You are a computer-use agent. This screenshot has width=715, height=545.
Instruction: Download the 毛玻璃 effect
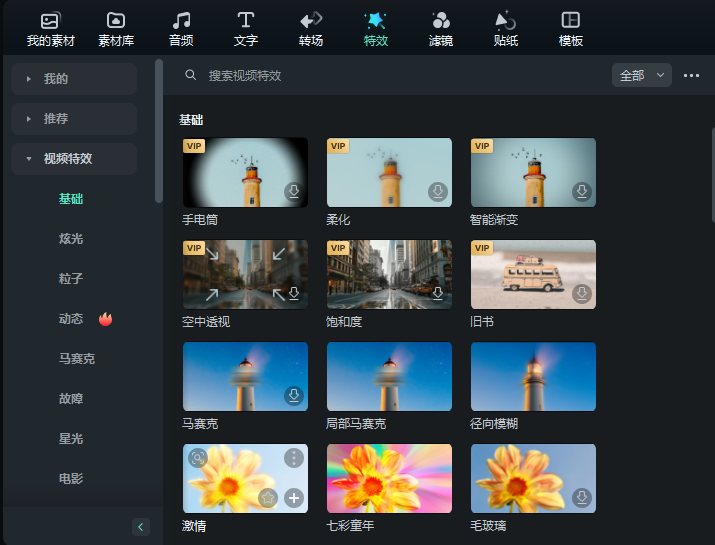point(582,498)
